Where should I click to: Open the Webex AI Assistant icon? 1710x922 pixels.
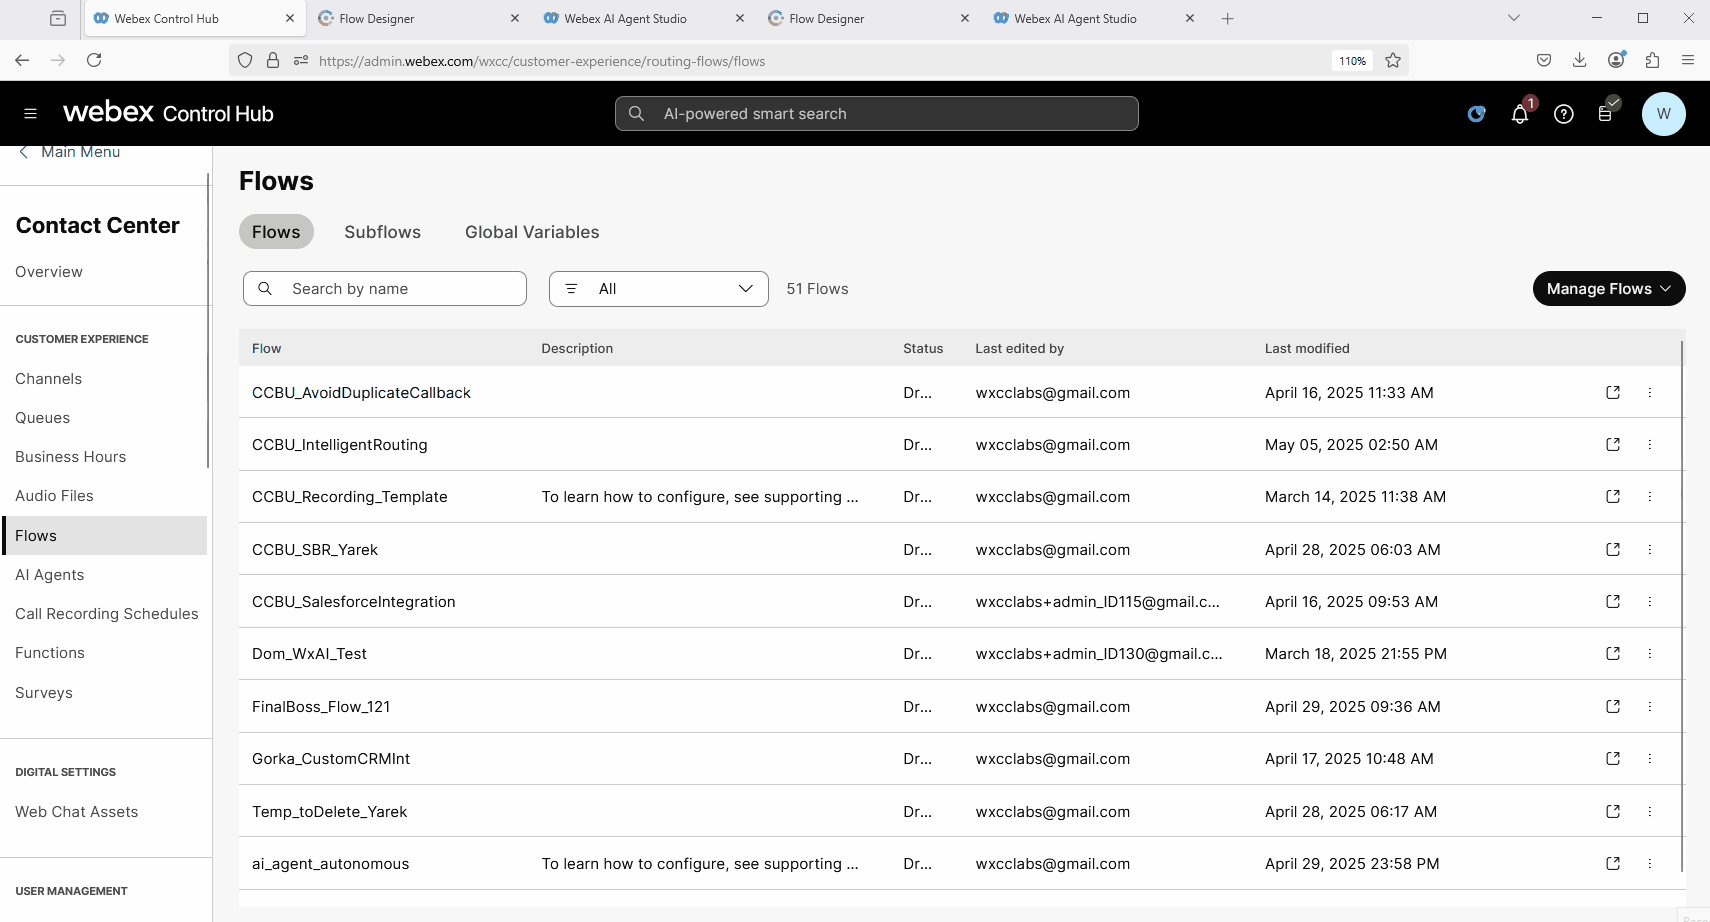pos(1476,114)
